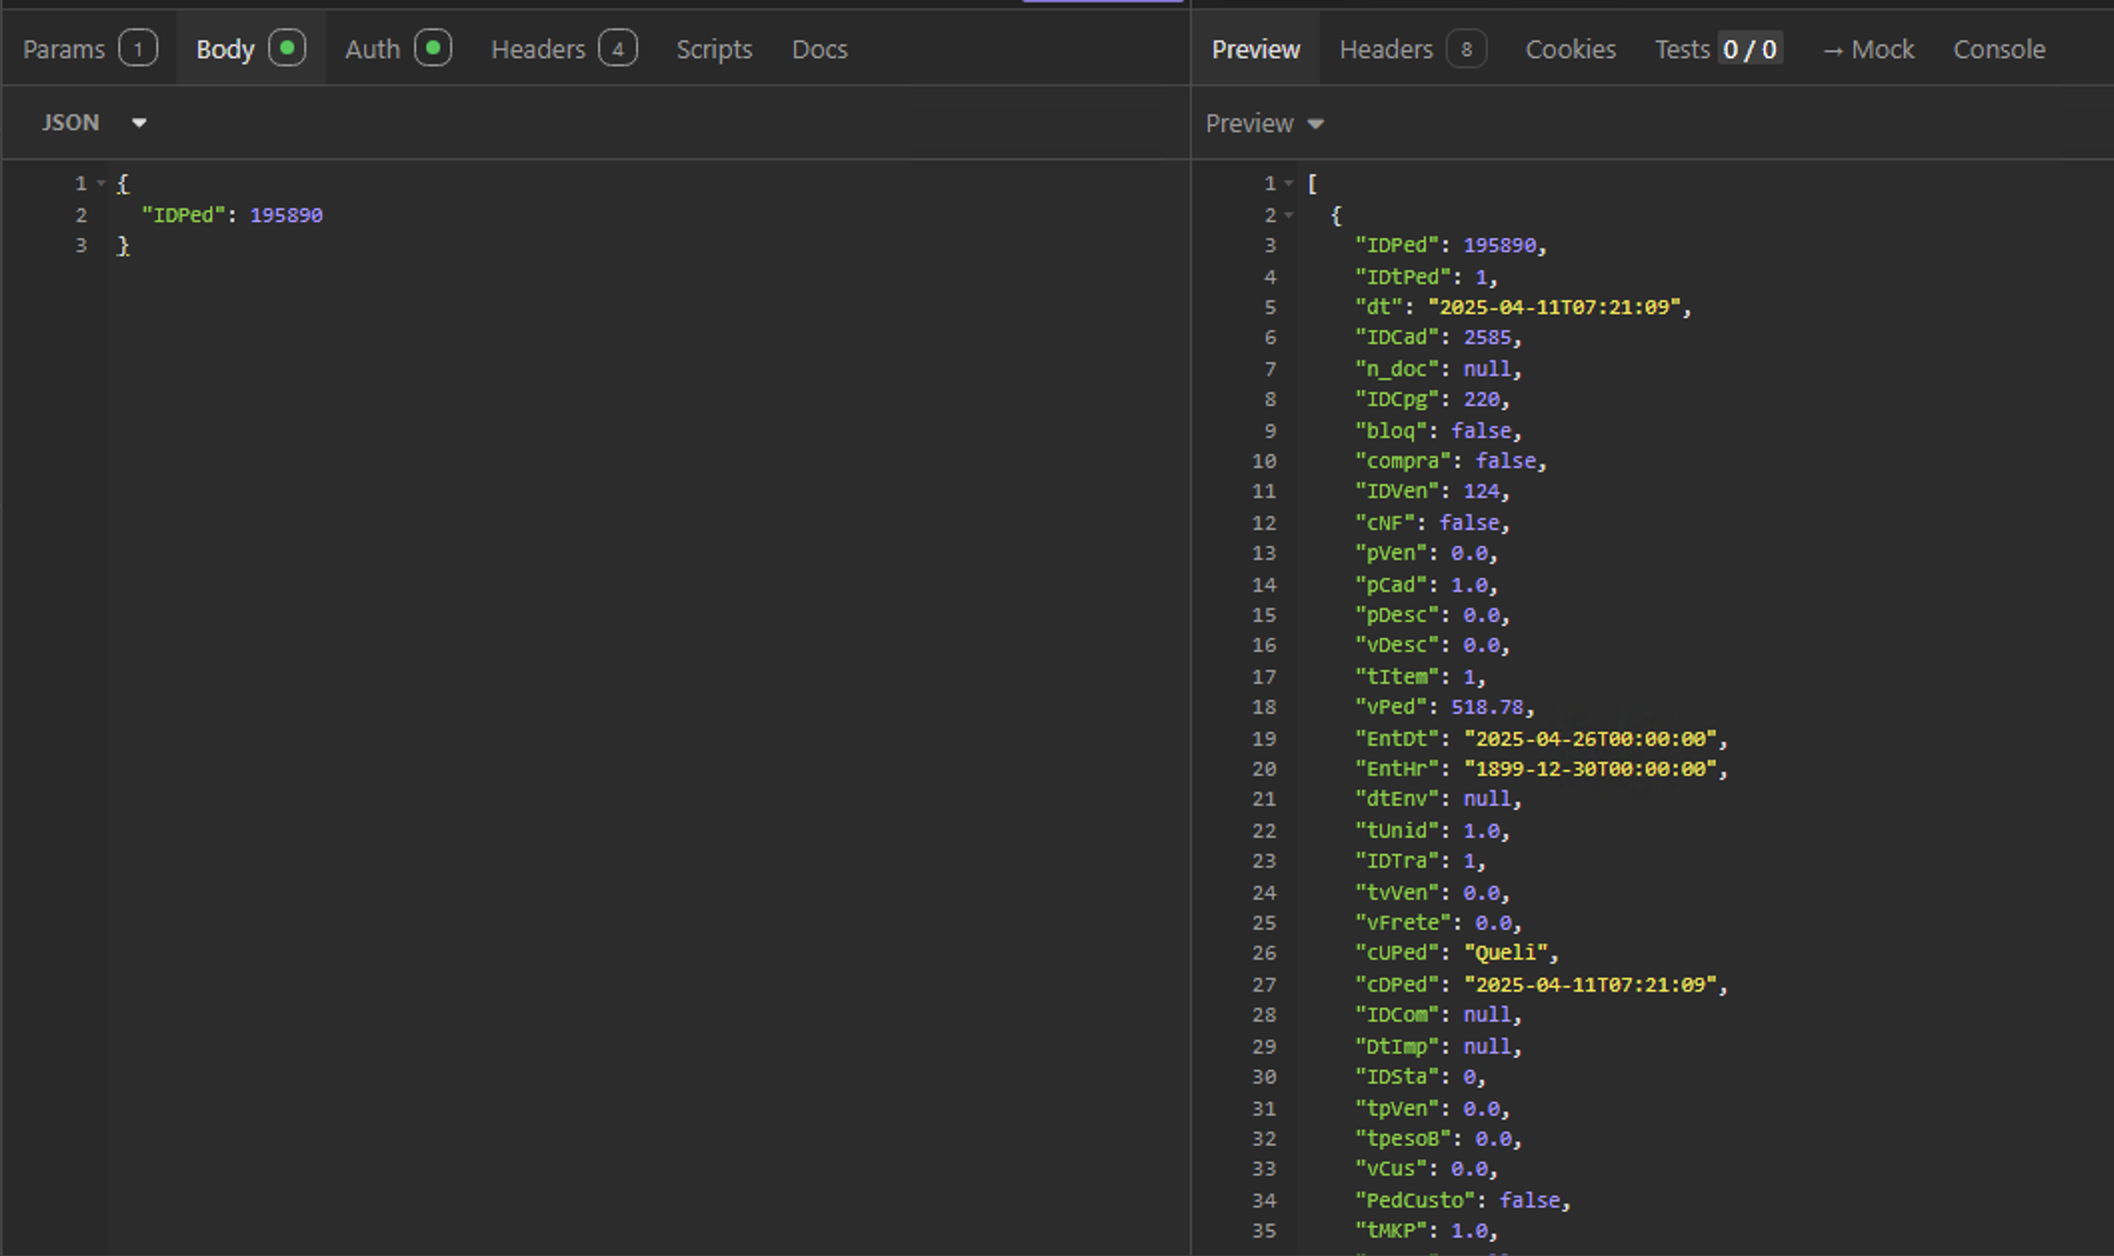
Task: Open the Scripts tab
Action: [x=713, y=49]
